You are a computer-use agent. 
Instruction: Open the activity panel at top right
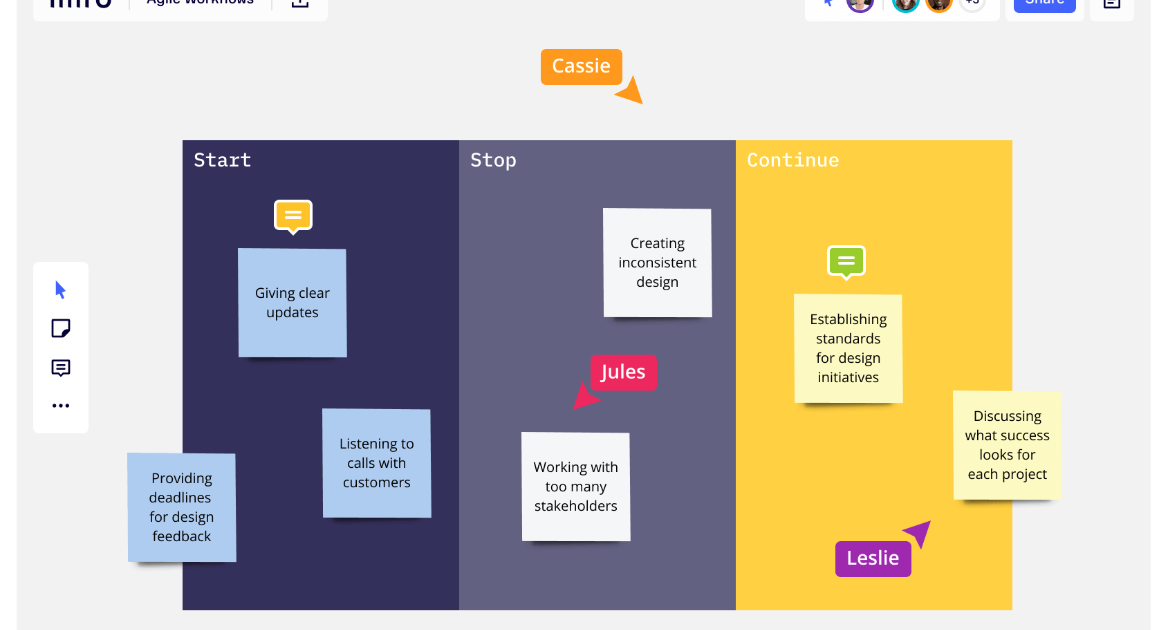click(1111, 4)
